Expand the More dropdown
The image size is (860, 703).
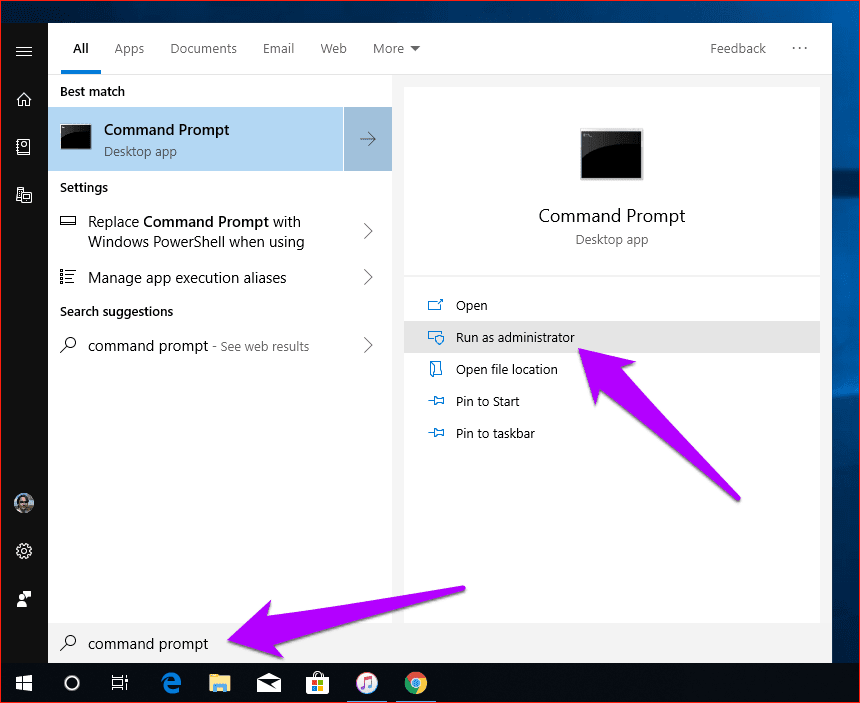[x=396, y=48]
